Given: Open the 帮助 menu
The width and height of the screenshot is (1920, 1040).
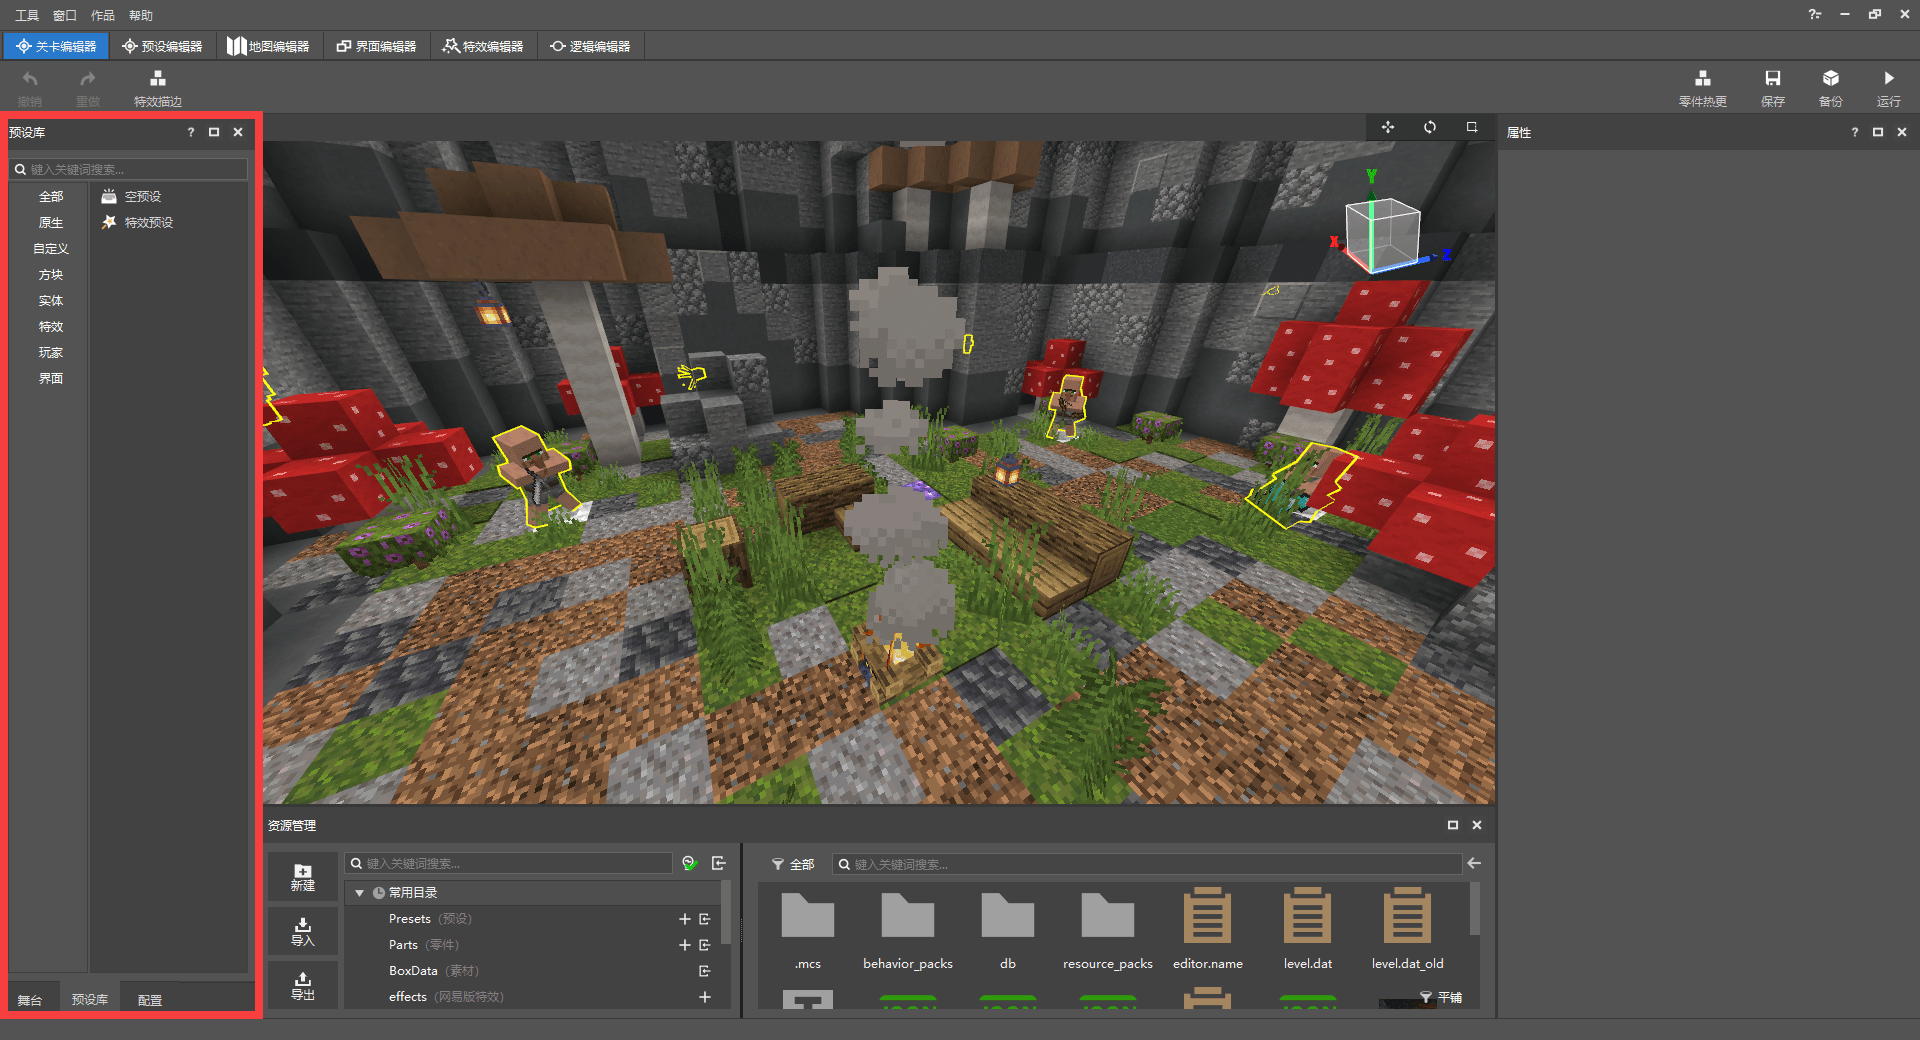Looking at the screenshot, I should point(141,15).
